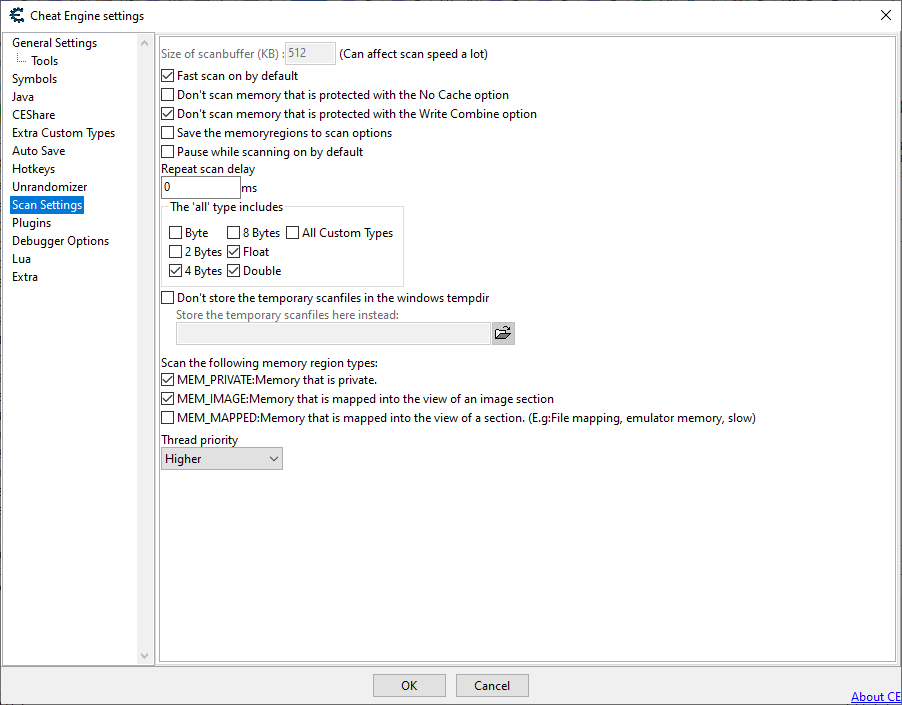Enable Pause while scanning on by default
Screen dimensions: 902x705
click(x=168, y=152)
